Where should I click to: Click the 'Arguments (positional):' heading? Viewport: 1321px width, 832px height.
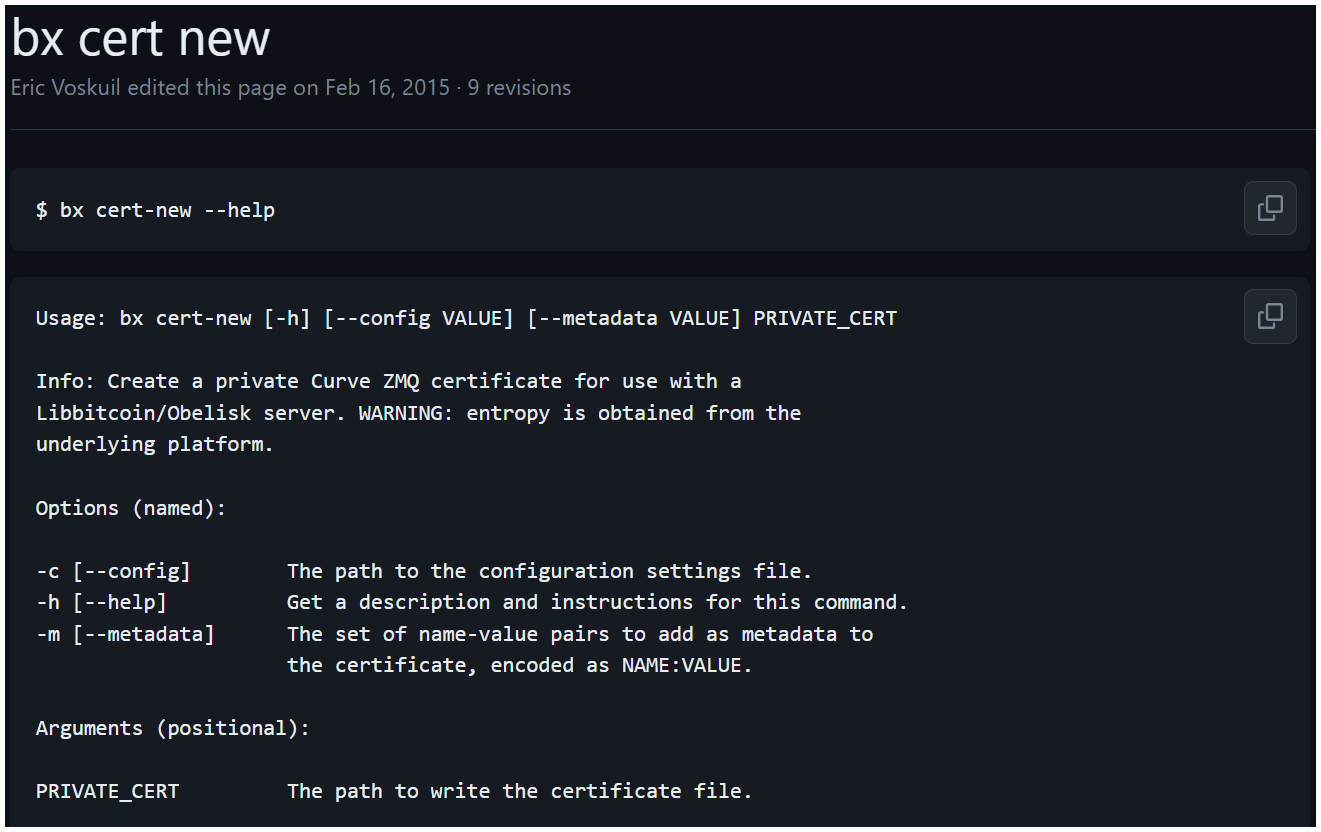173,728
